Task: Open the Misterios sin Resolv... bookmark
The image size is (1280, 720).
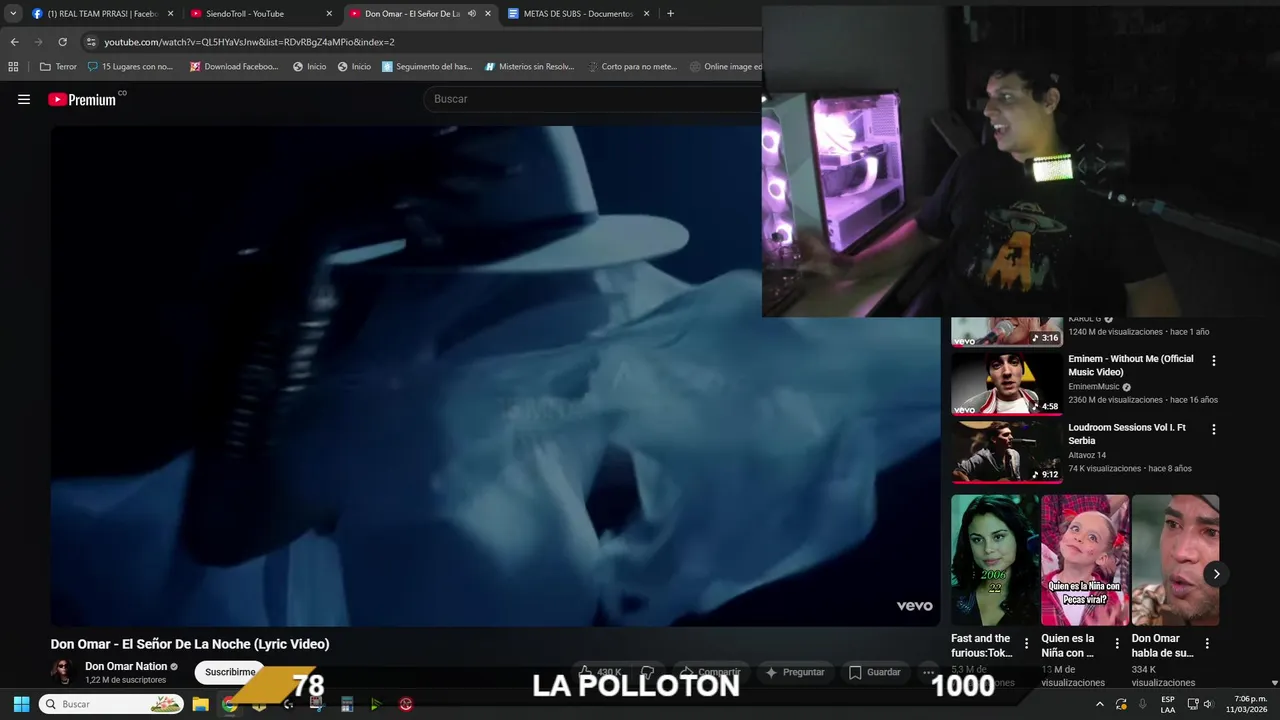Action: (529, 67)
